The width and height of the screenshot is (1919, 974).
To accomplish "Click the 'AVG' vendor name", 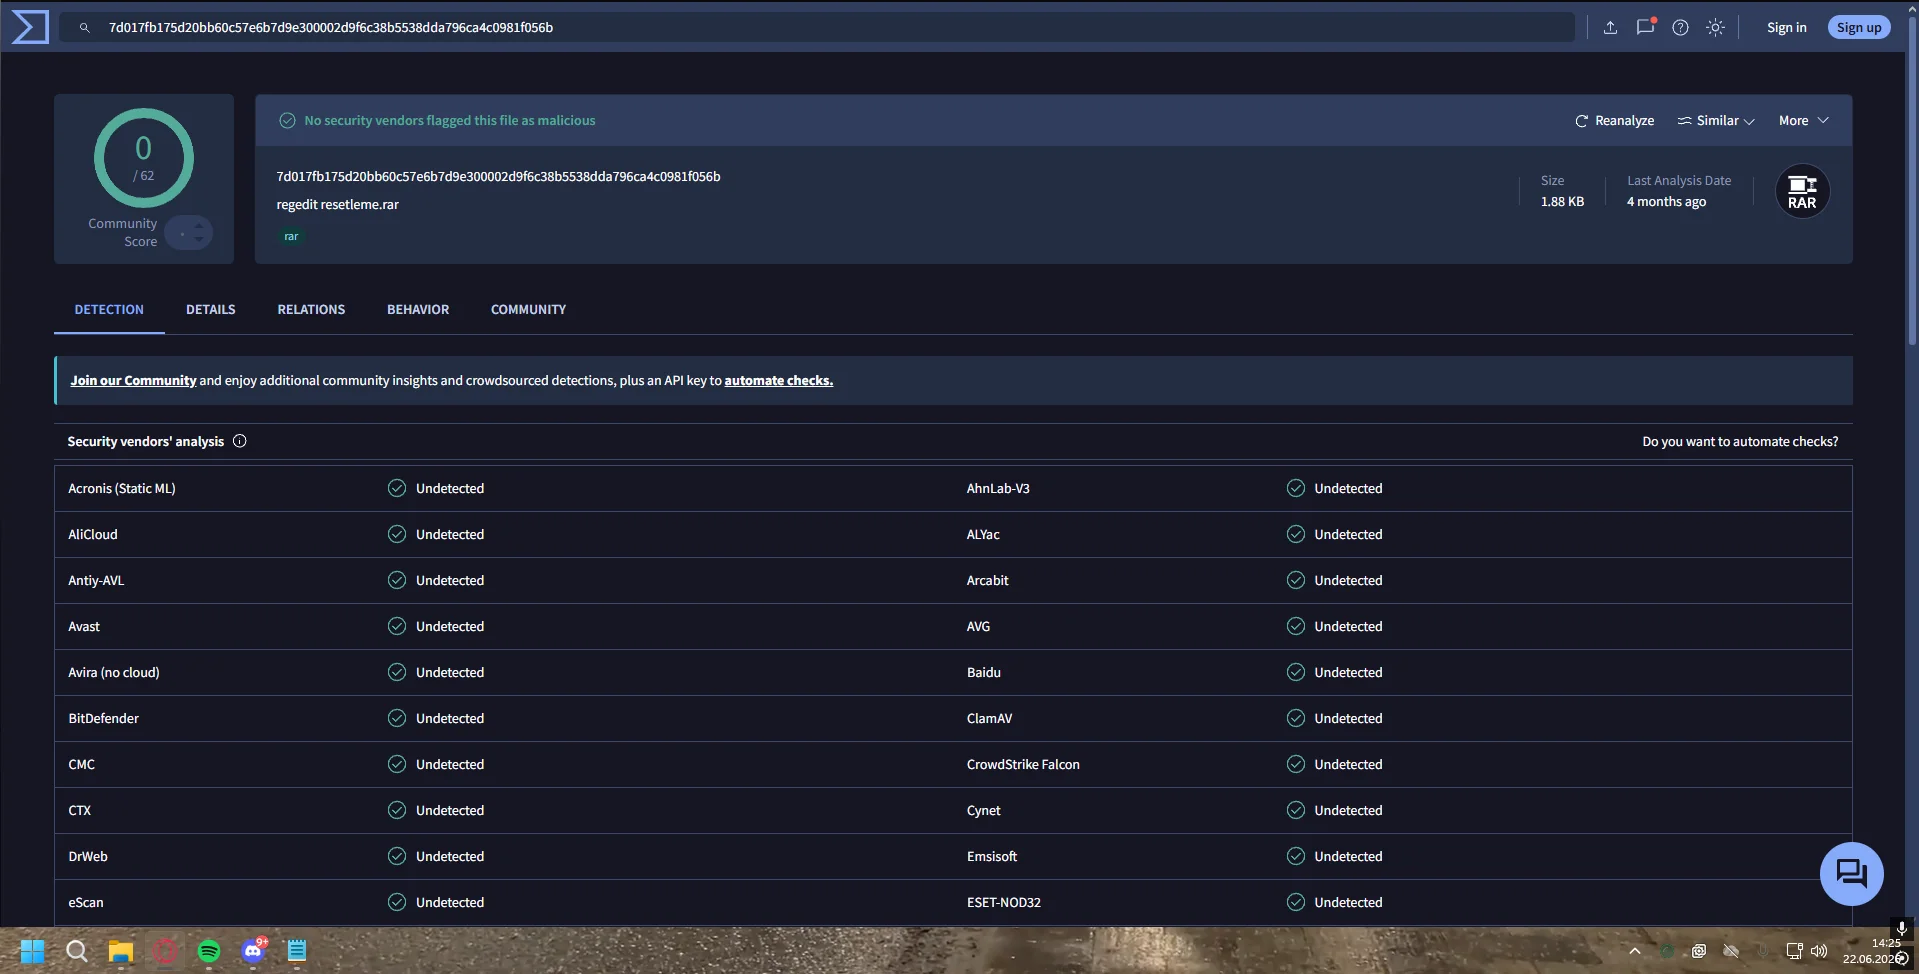I will click(978, 627).
